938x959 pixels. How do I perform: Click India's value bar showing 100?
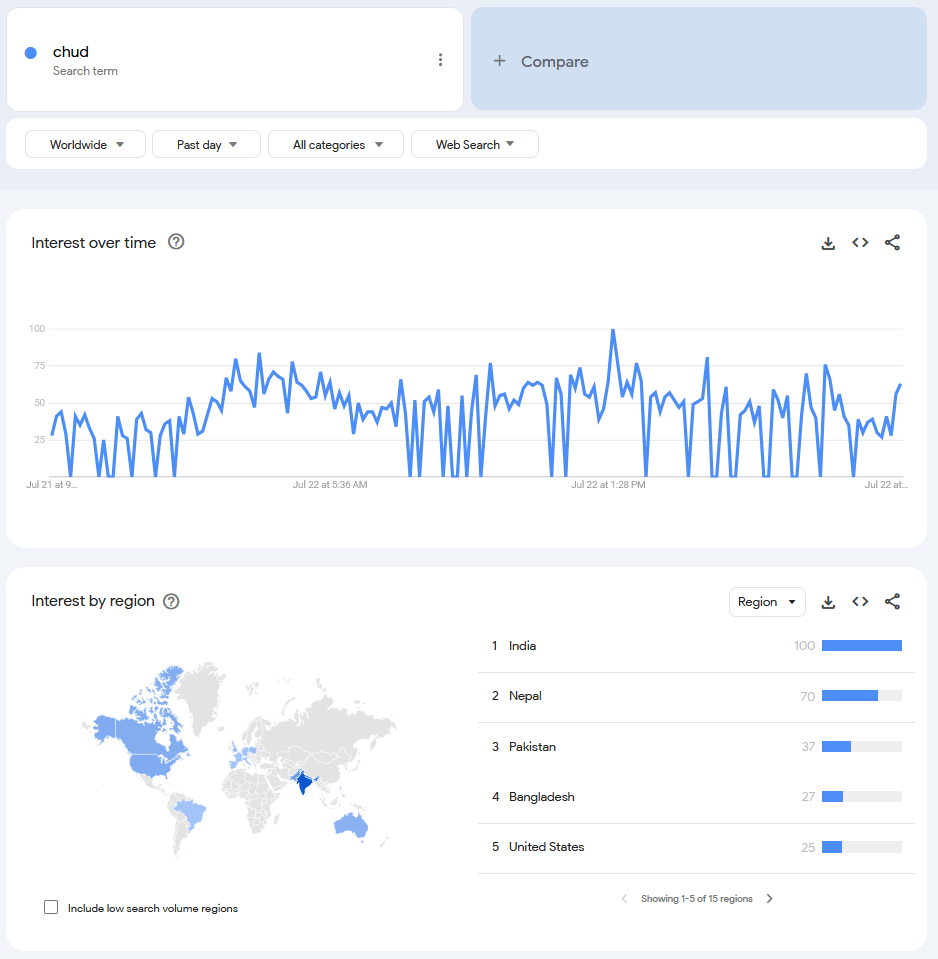coord(862,646)
